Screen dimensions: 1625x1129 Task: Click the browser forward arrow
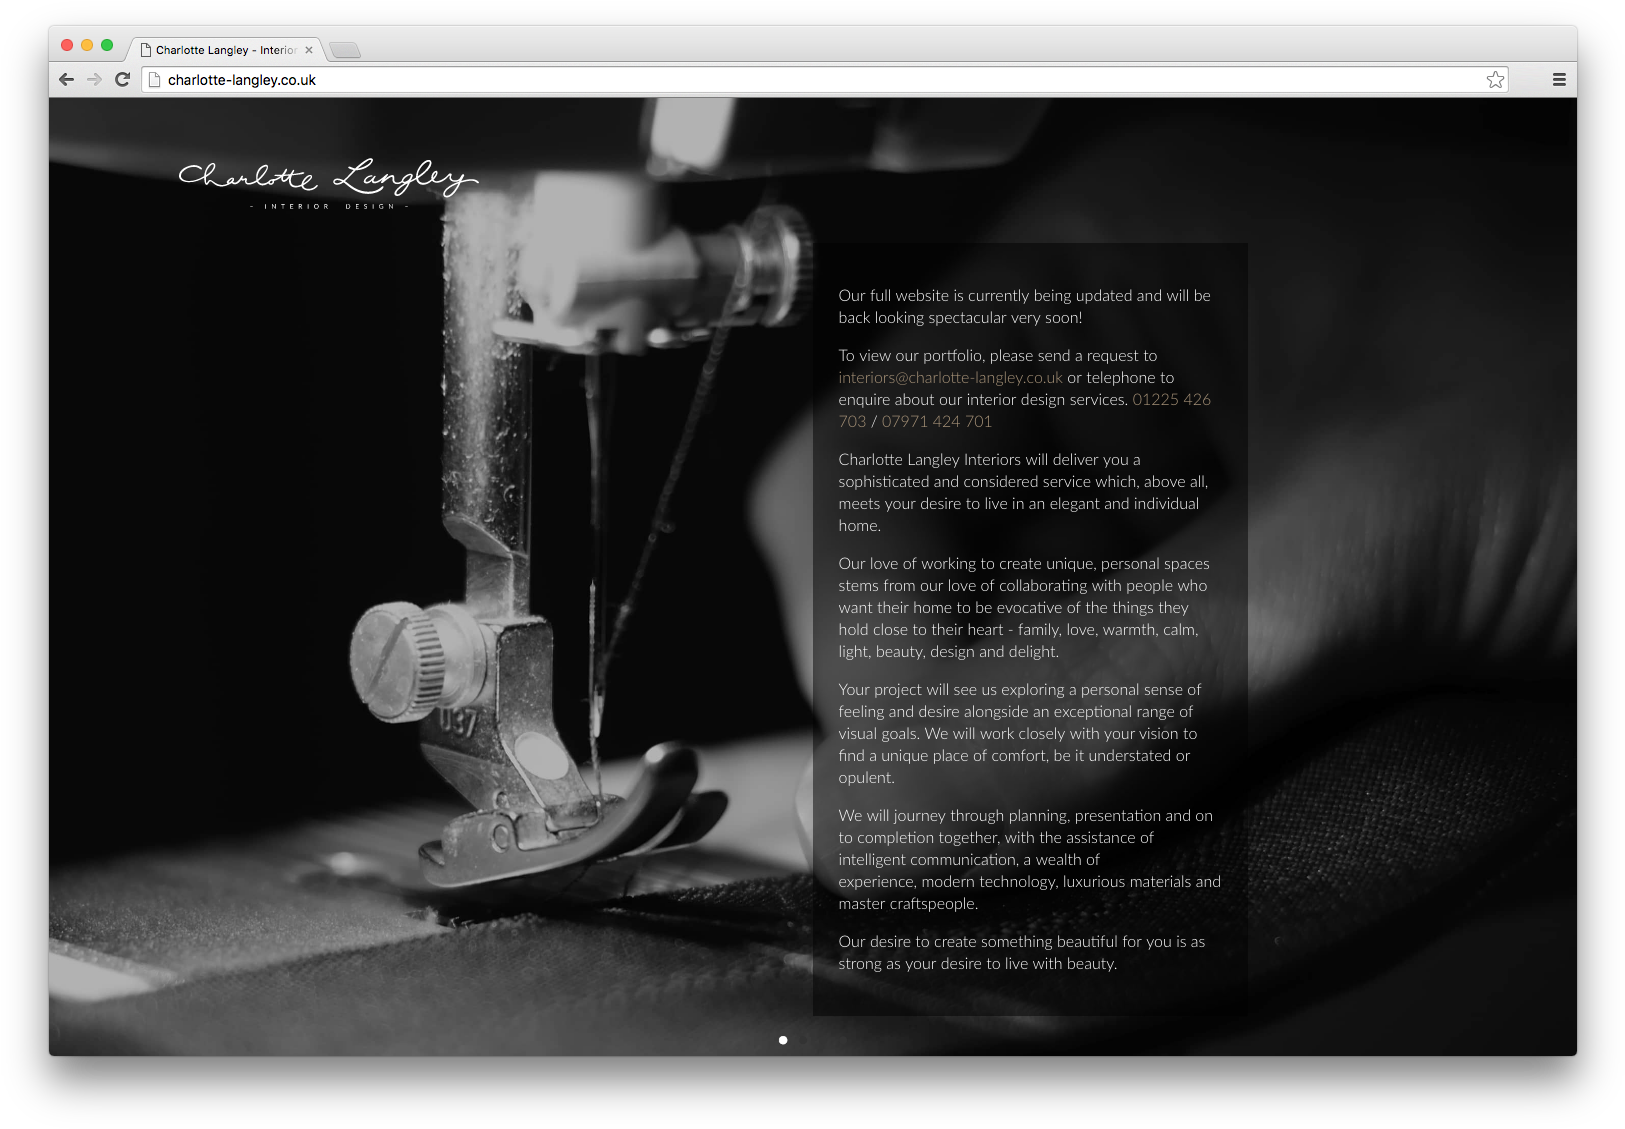94,80
